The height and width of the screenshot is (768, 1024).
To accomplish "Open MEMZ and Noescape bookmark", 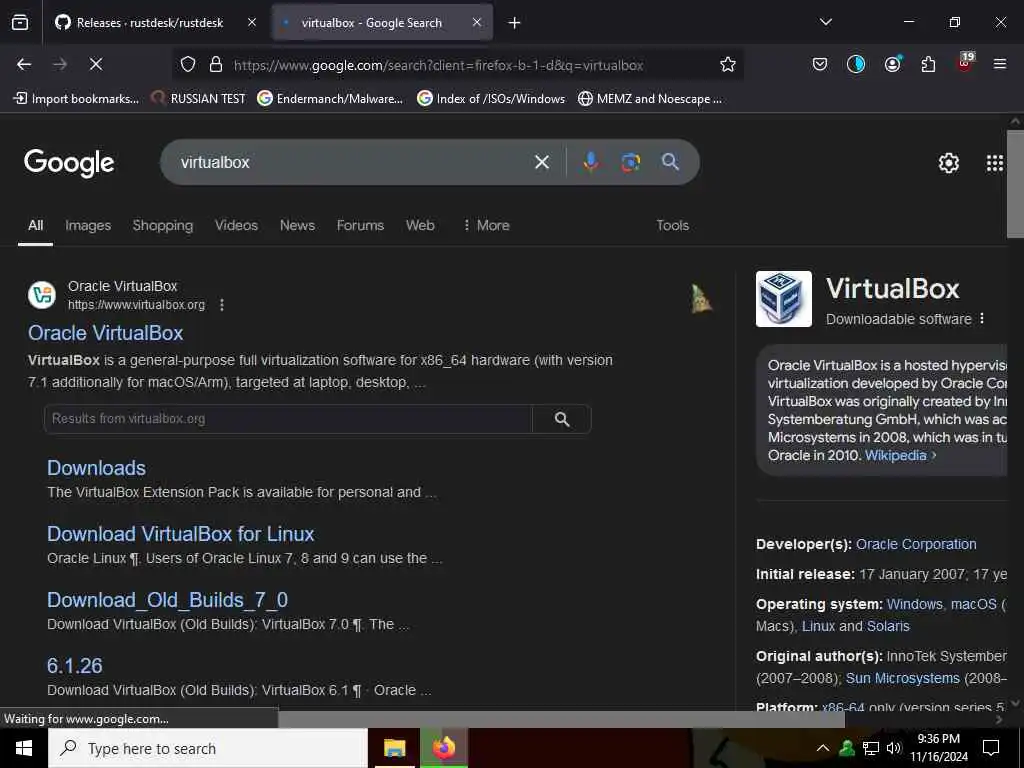I will (650, 99).
